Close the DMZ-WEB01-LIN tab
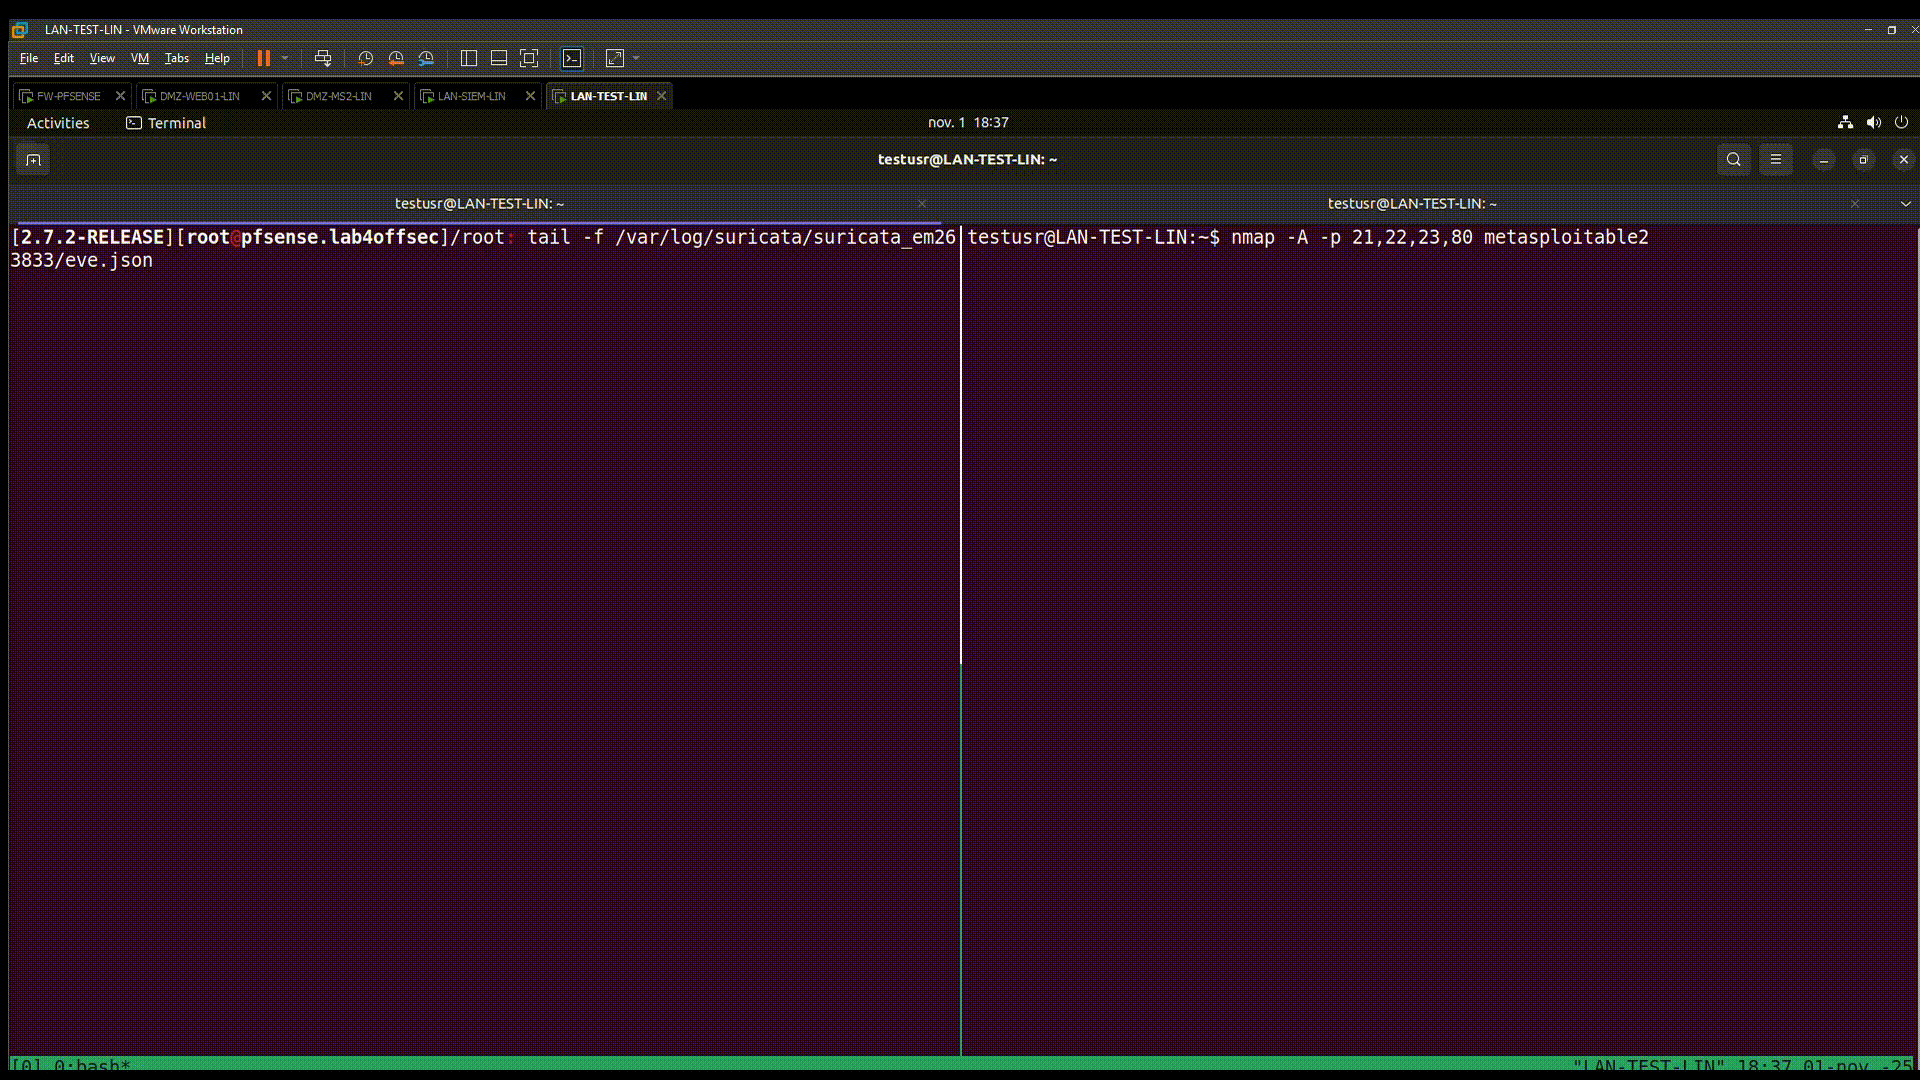 (x=266, y=96)
